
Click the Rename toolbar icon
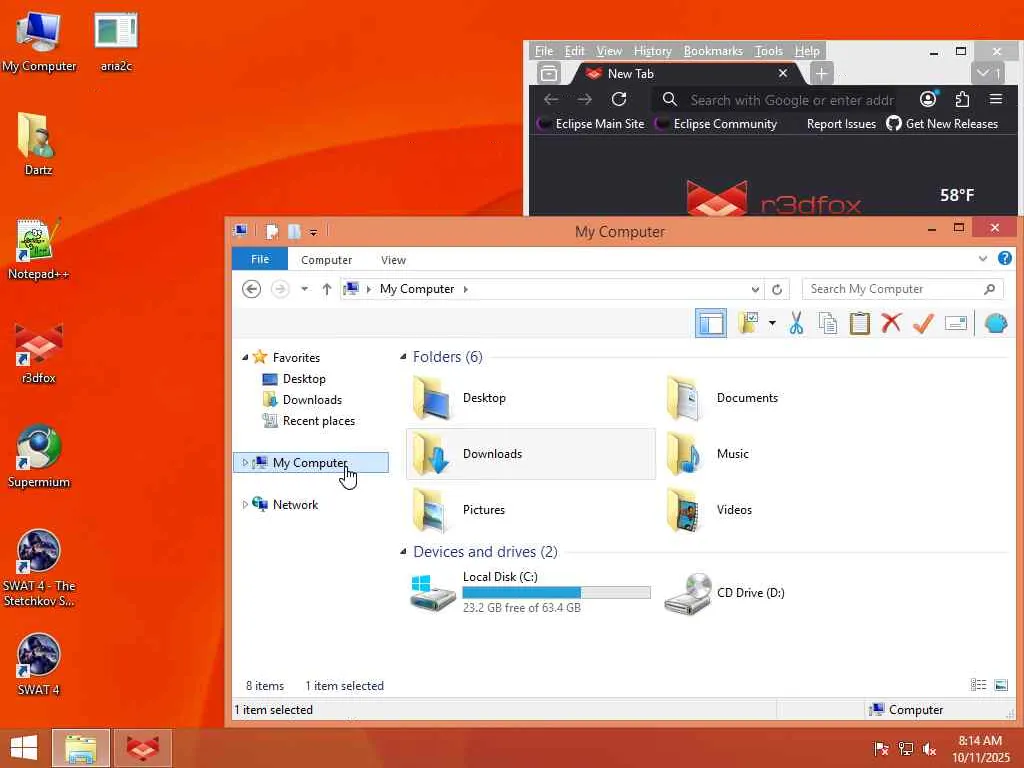955,323
